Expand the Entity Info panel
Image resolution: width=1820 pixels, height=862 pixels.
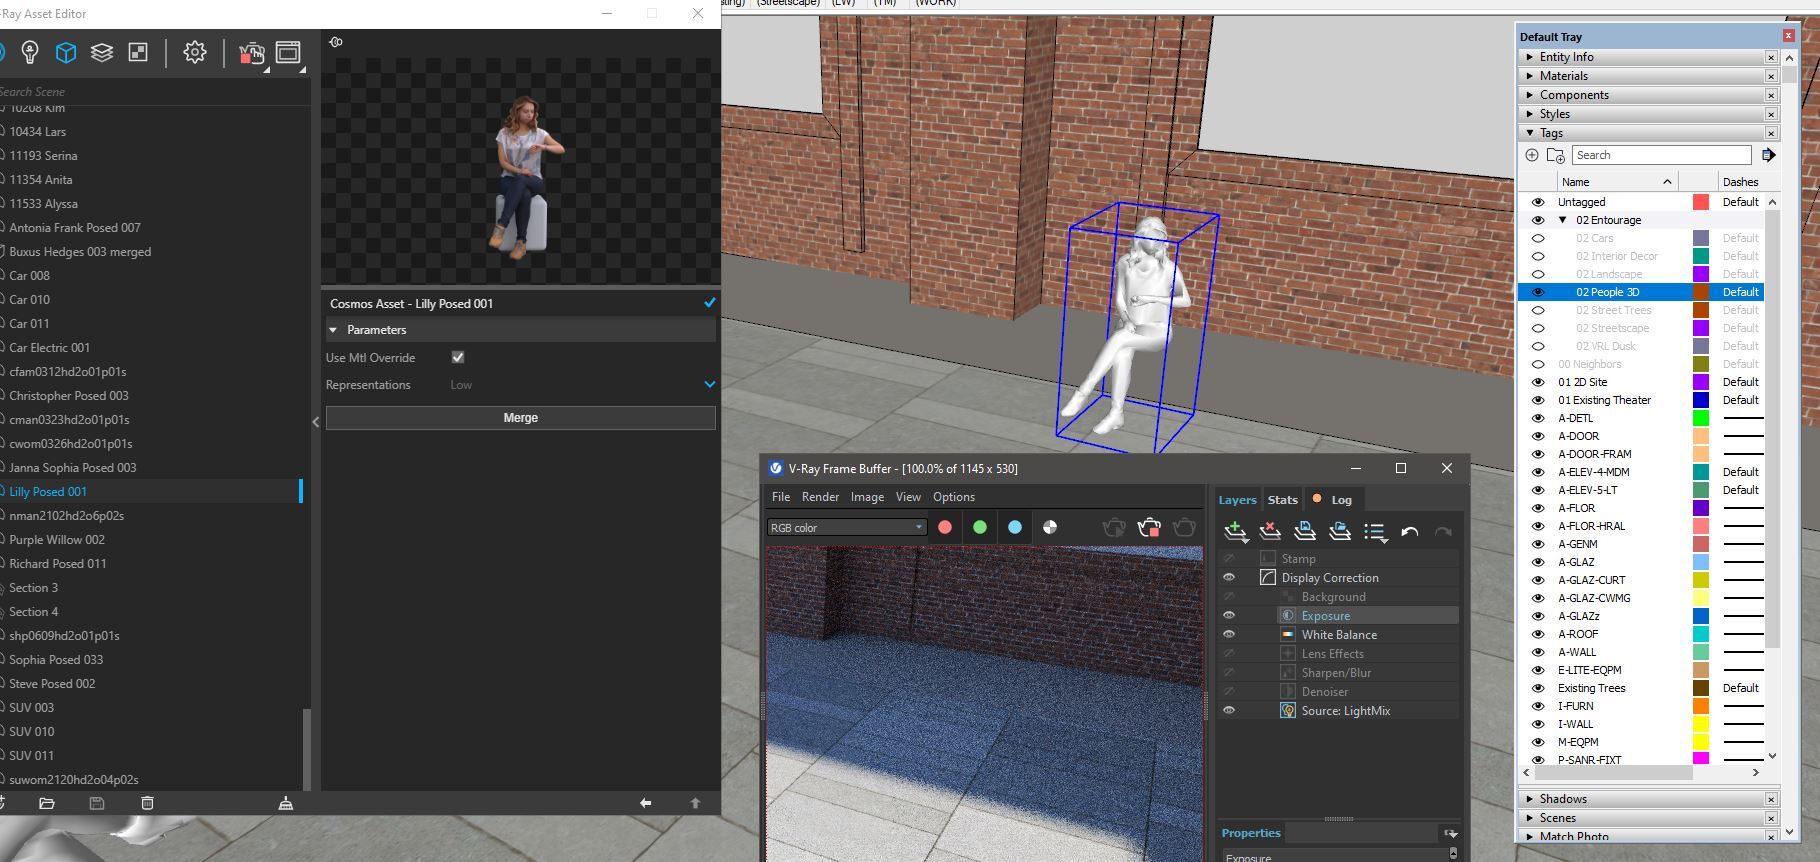1530,57
